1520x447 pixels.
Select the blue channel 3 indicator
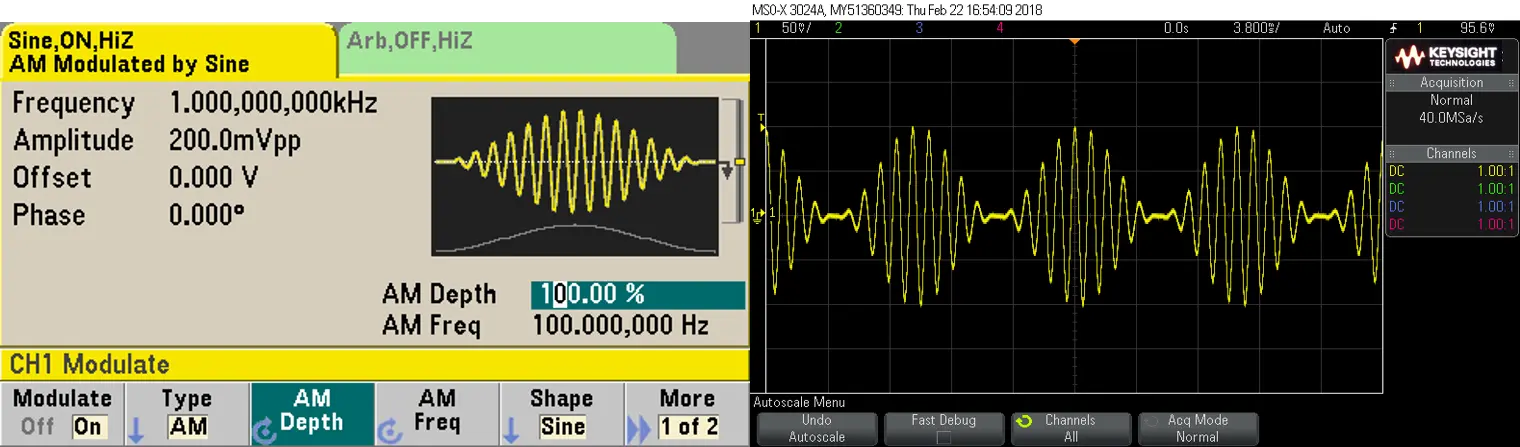click(919, 29)
